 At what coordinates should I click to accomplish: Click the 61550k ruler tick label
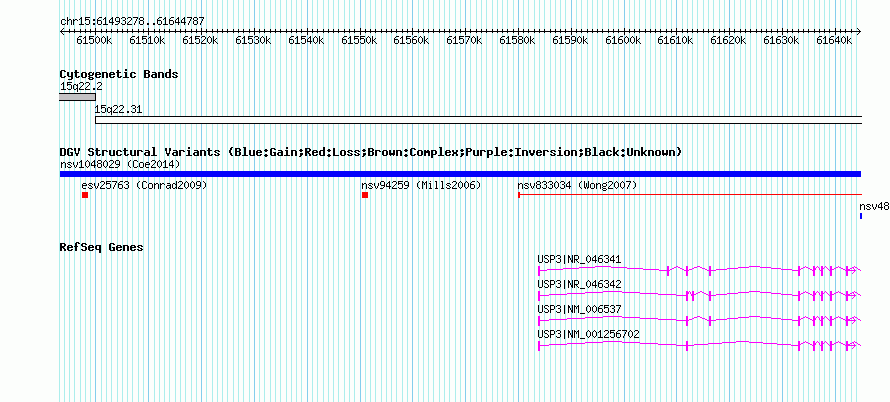coord(359,40)
